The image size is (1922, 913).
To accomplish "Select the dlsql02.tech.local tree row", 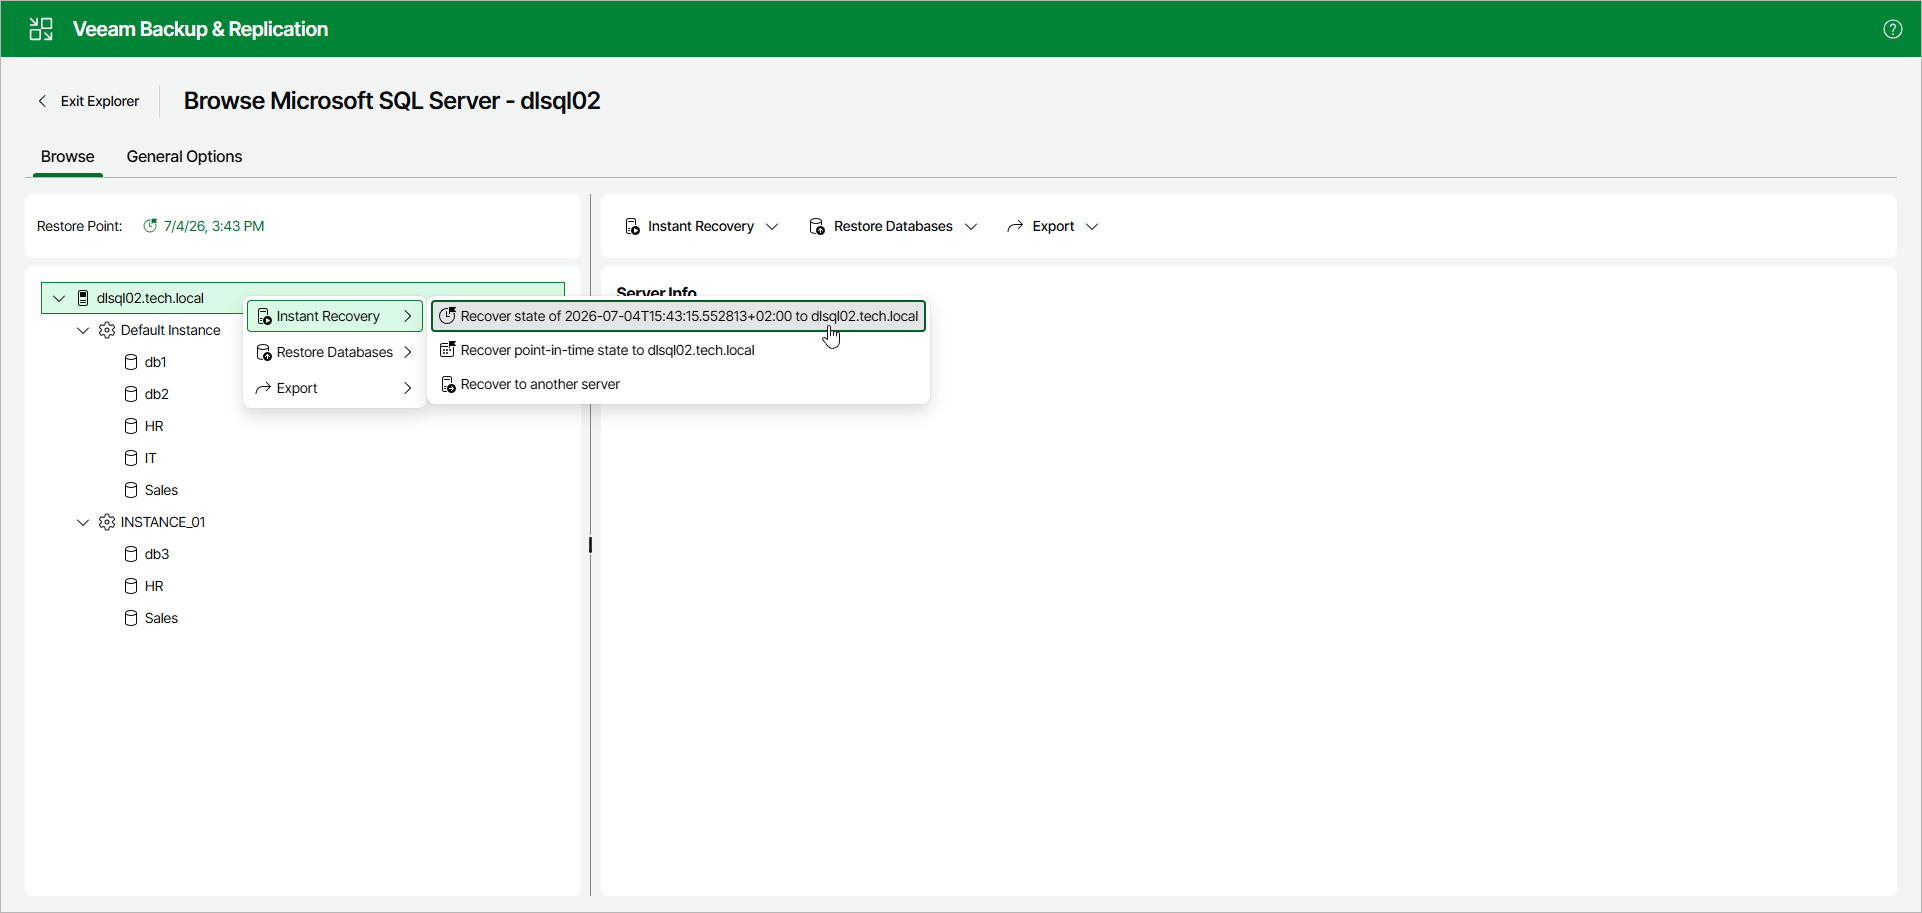I will 303,298.
